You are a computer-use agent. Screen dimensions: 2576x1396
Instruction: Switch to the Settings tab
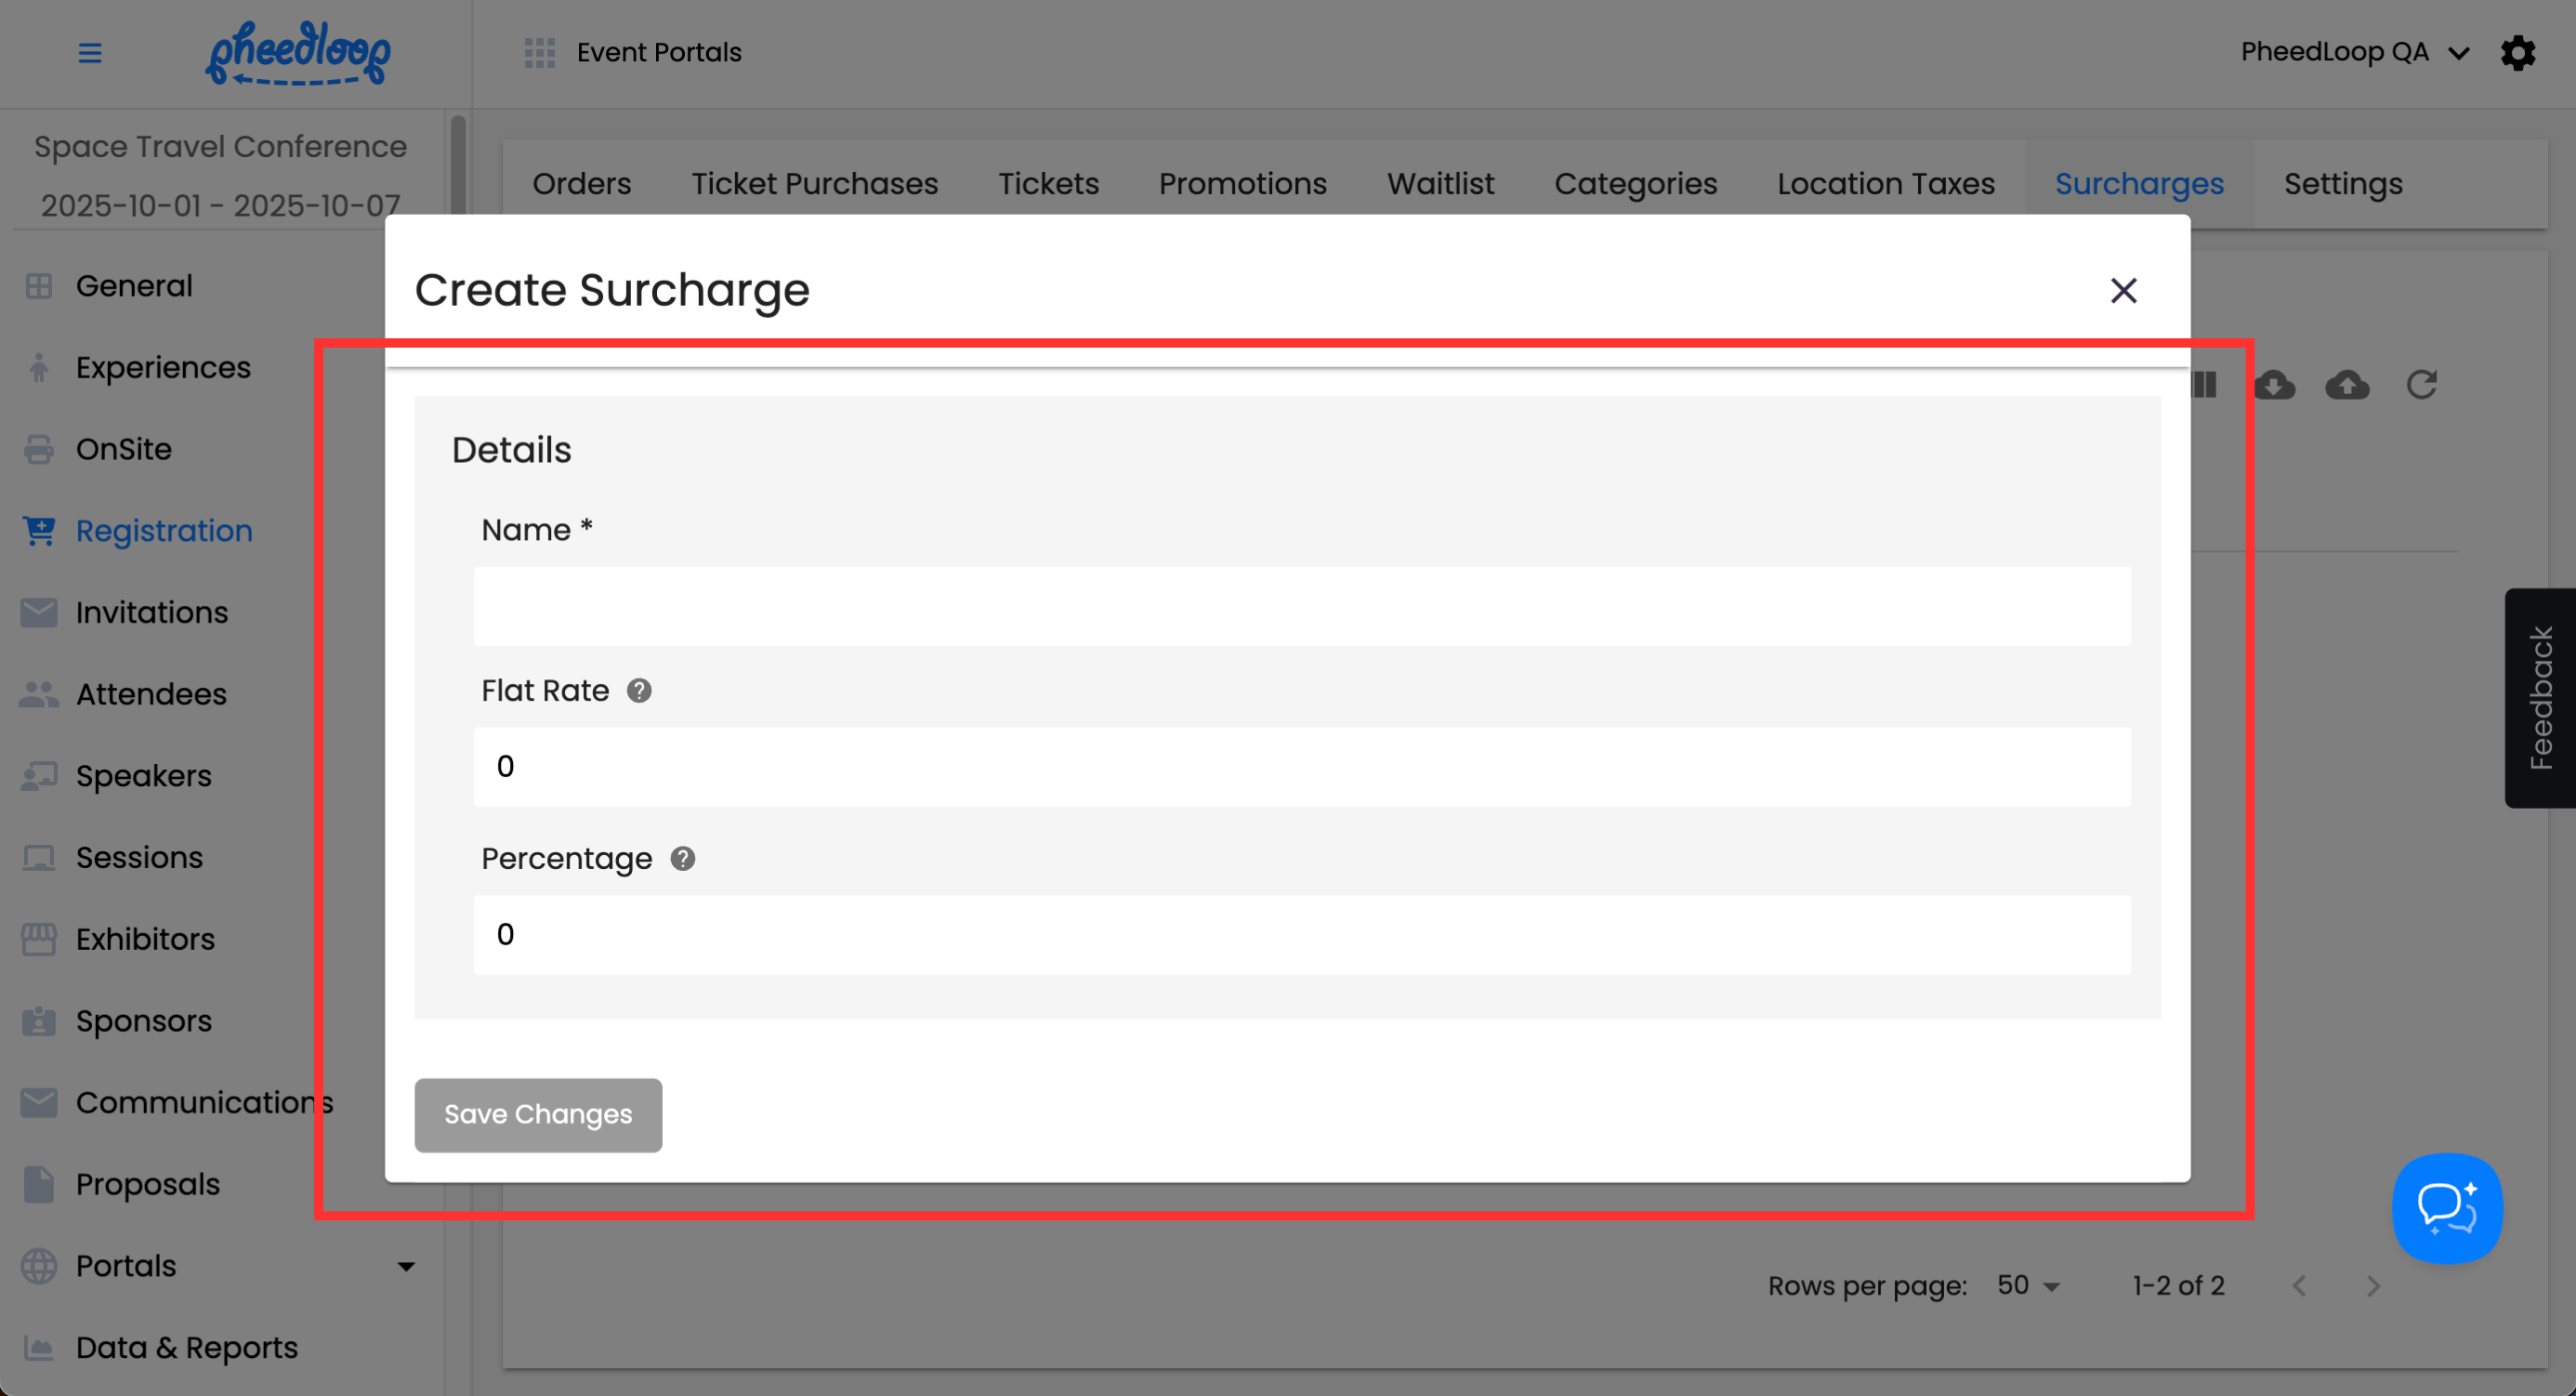(x=2342, y=184)
